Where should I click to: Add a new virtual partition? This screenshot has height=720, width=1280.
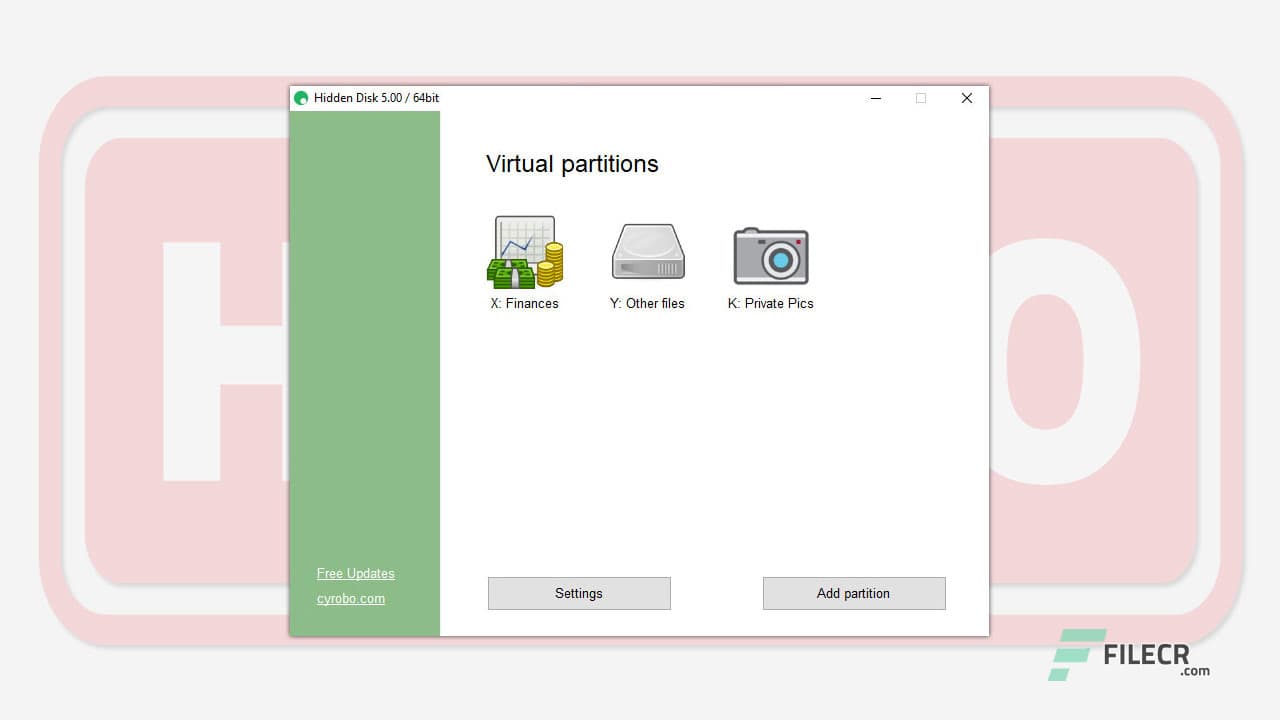[x=853, y=593]
